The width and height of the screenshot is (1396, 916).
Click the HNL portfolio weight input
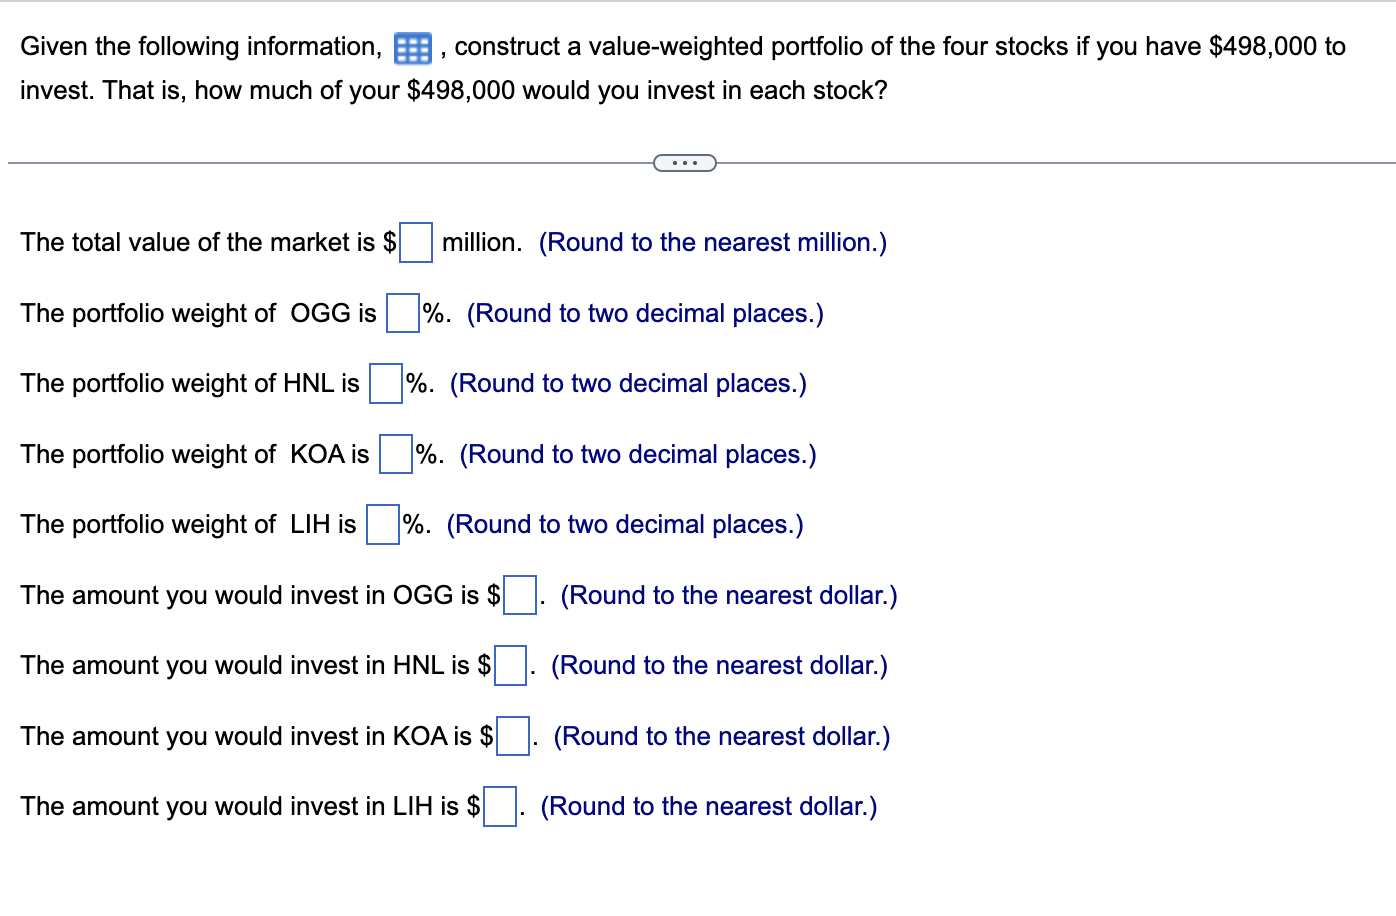384,384
